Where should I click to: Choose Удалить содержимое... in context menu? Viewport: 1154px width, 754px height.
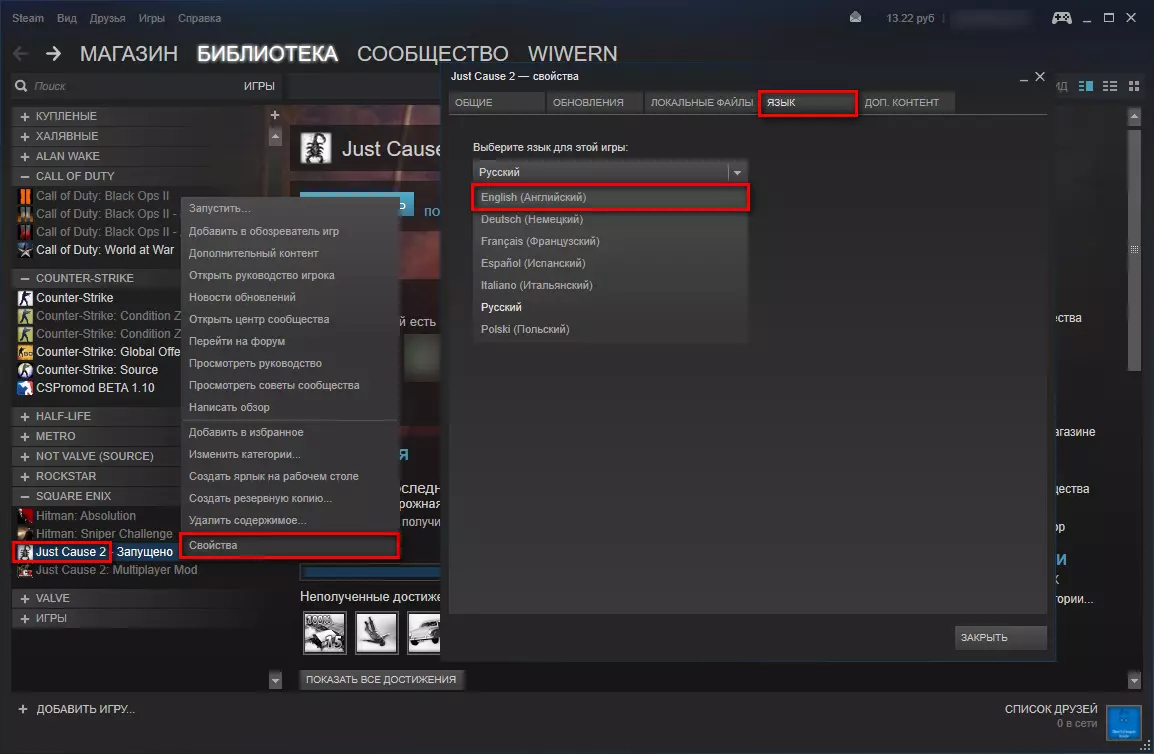[x=290, y=521]
